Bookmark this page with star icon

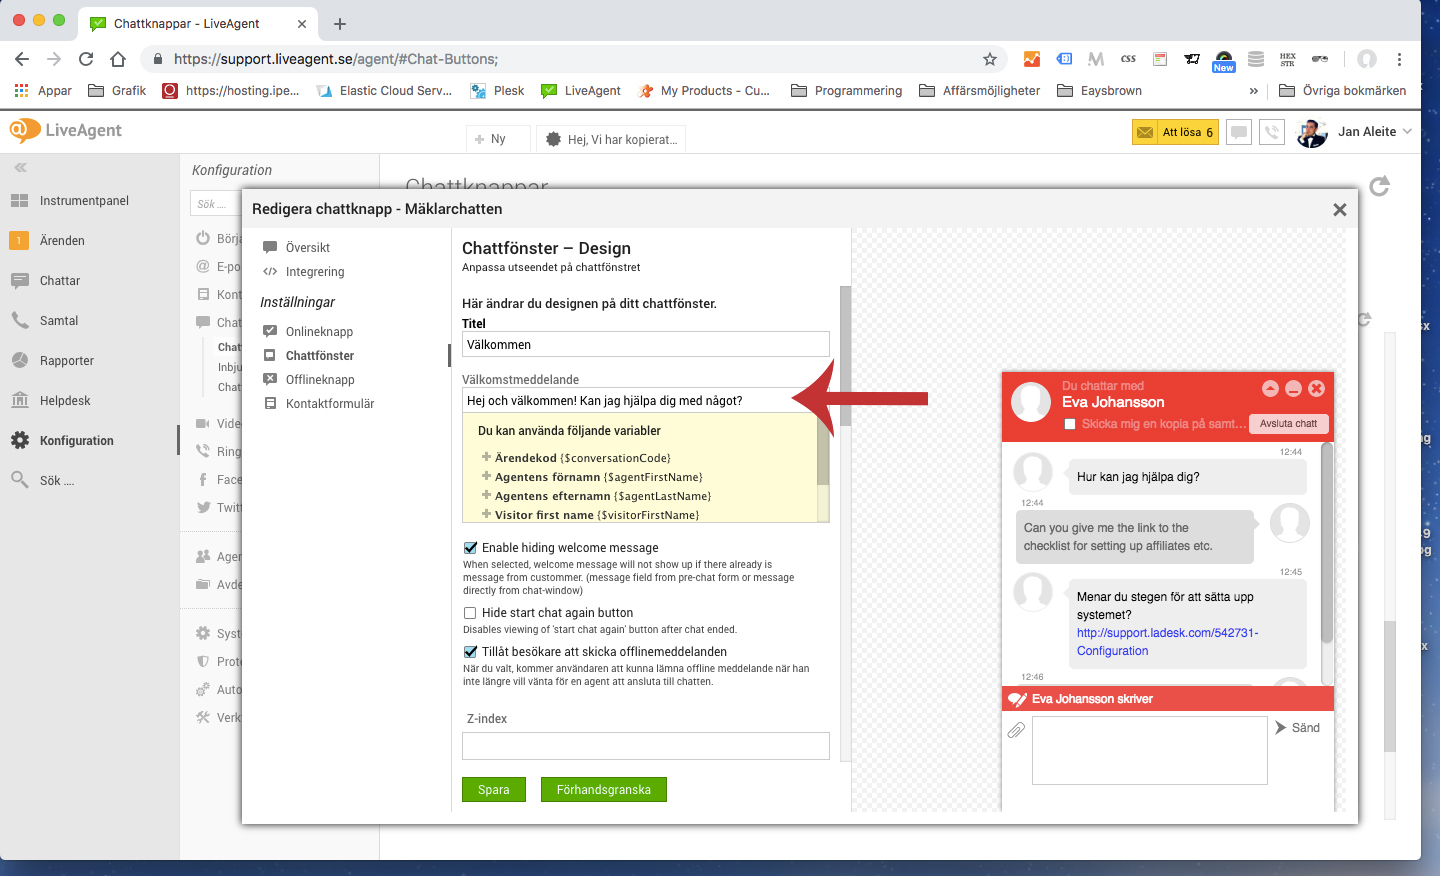tap(990, 59)
